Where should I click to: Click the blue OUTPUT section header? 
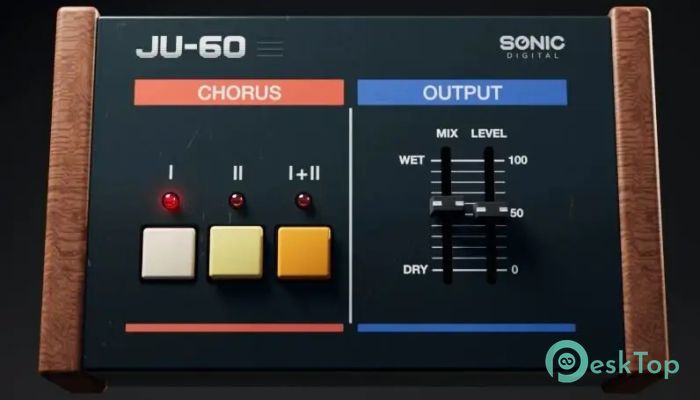point(462,92)
